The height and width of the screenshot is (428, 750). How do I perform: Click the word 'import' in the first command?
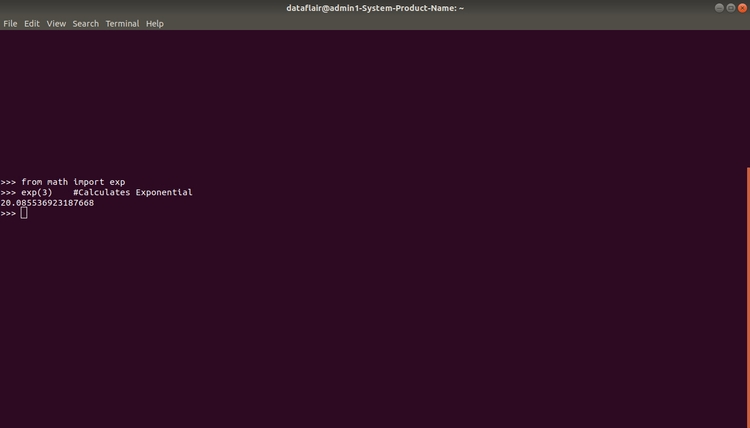tap(89, 182)
